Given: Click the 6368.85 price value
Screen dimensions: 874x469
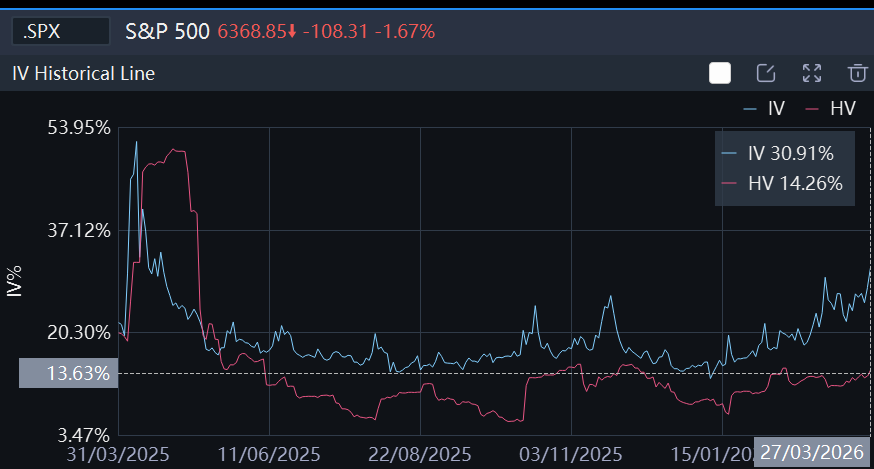Looking at the screenshot, I should click(252, 31).
